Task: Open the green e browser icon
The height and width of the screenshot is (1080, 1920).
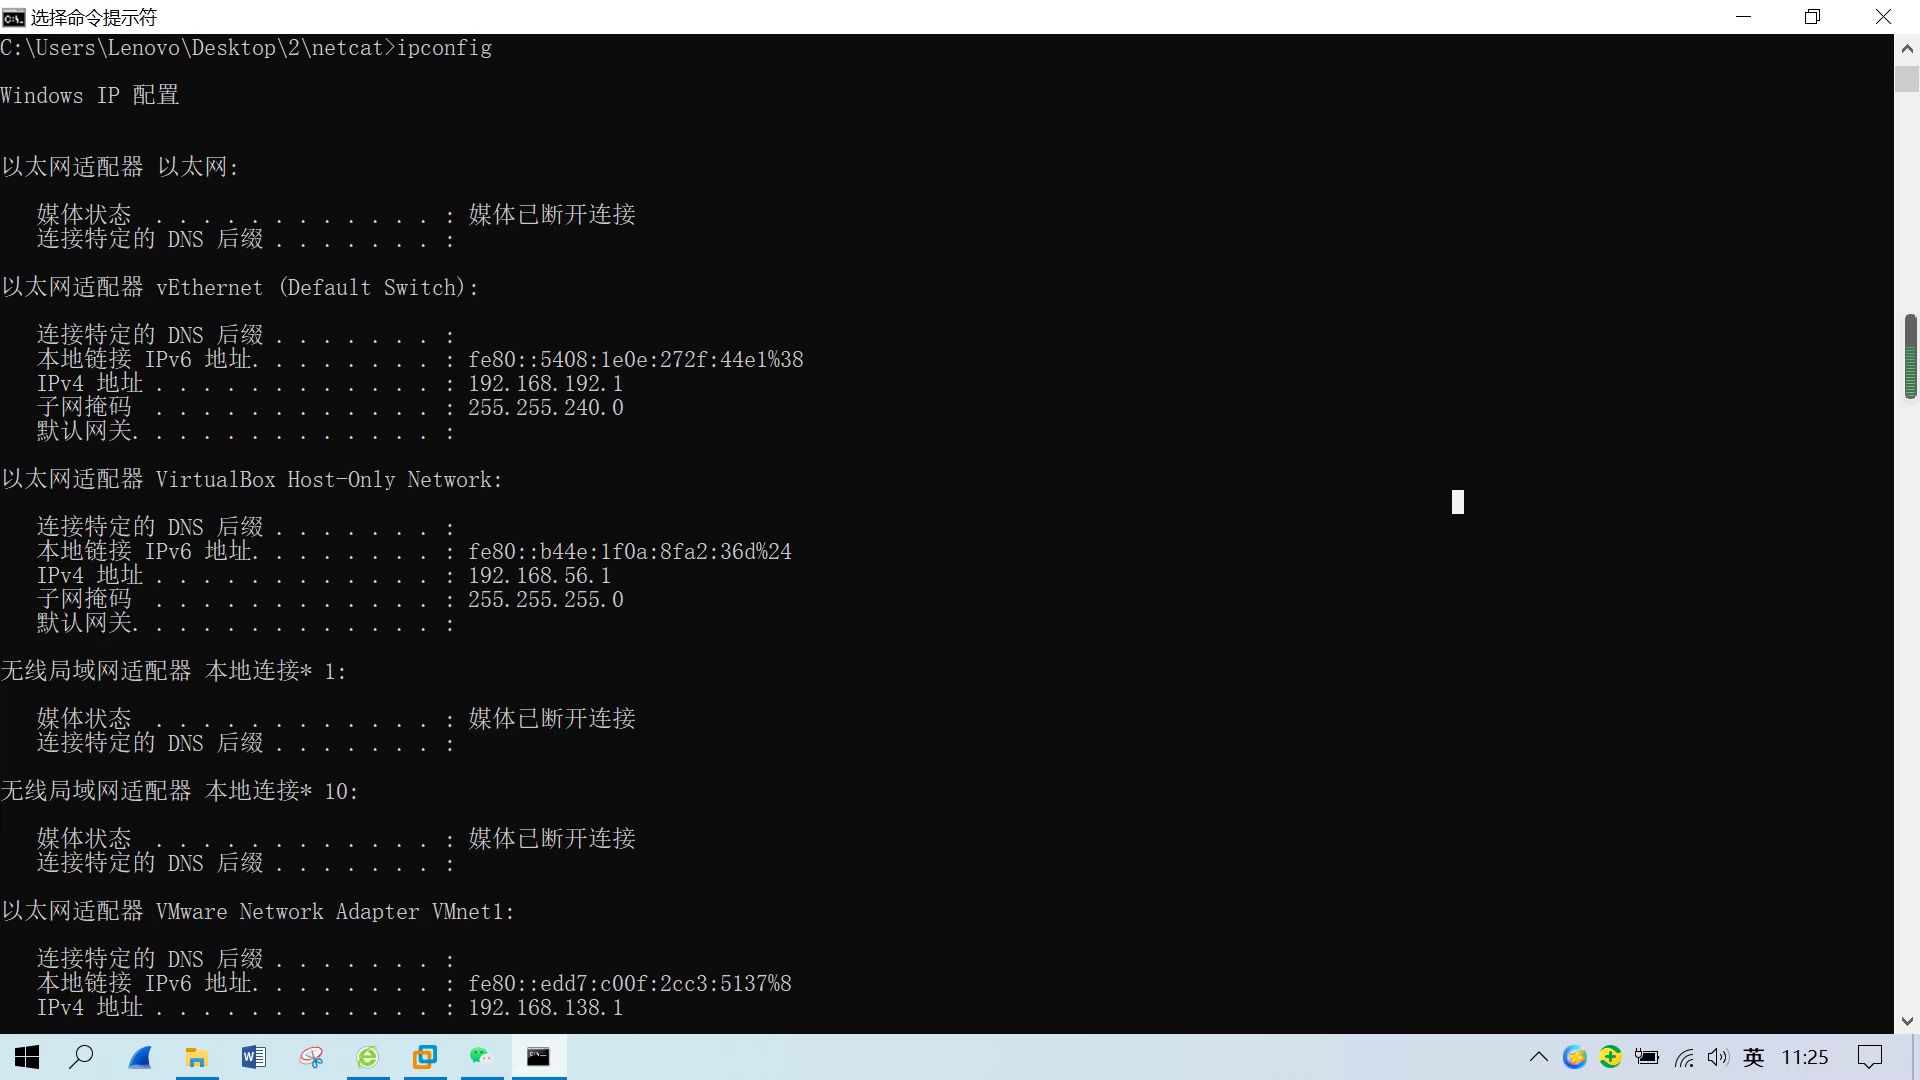Action: [x=368, y=1057]
